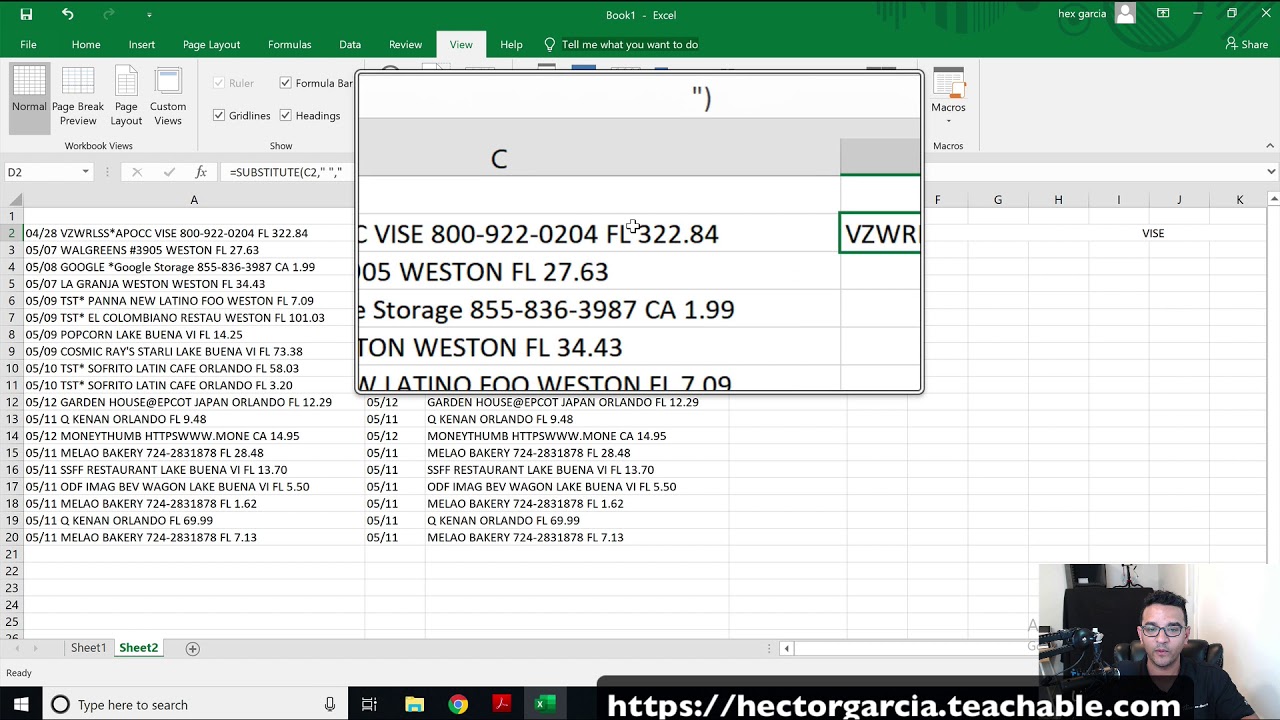1280x720 pixels.
Task: Click the formula bar SUBSTITUTE text
Action: point(286,172)
